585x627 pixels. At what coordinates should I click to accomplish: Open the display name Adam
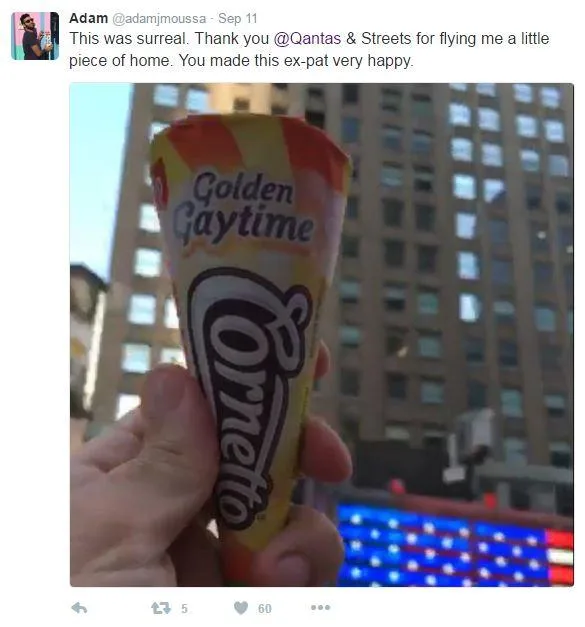coord(88,18)
